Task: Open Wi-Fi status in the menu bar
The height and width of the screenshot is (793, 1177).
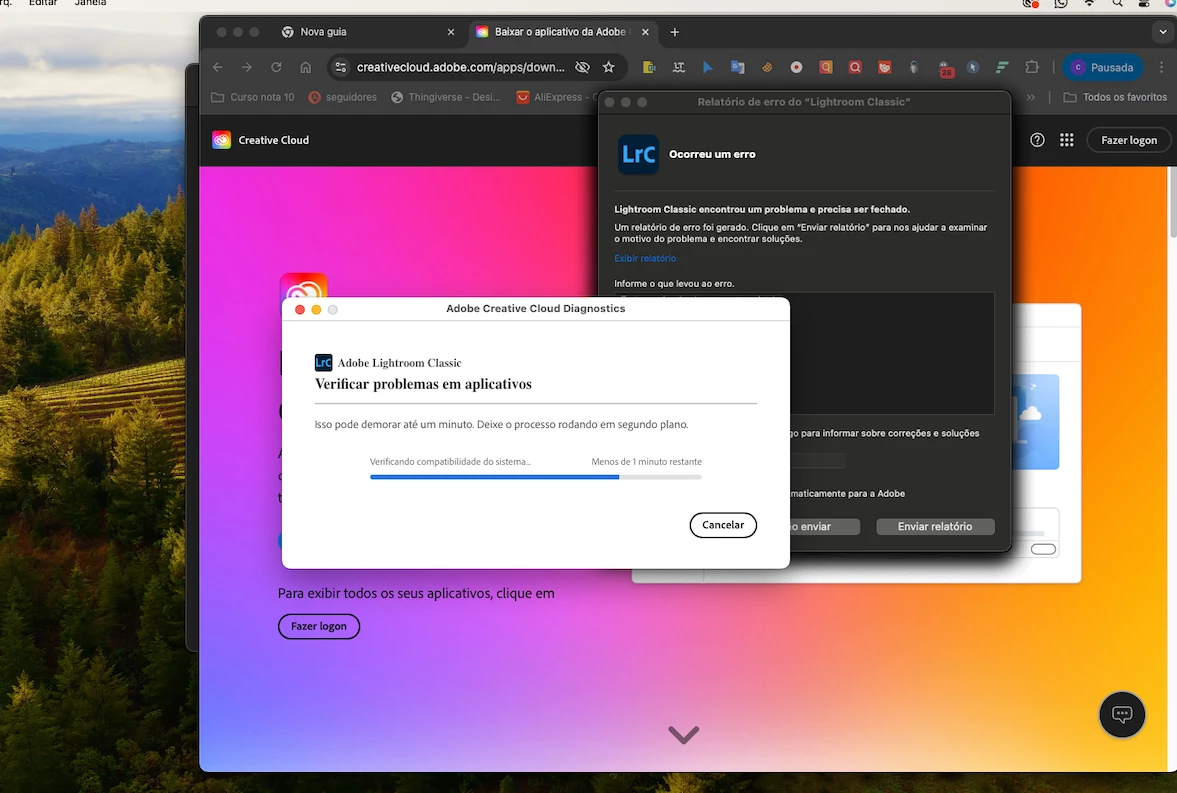Action: click(x=1089, y=3)
